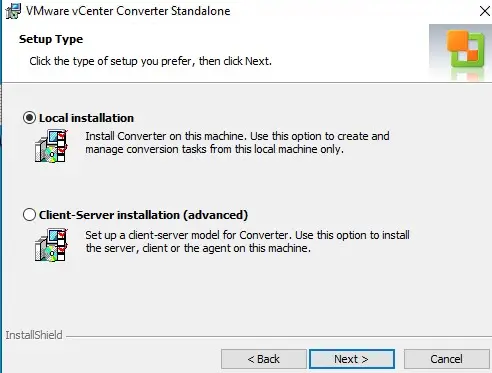This screenshot has height=373, width=492.
Task: Go to the next step with Next
Action: [352, 359]
